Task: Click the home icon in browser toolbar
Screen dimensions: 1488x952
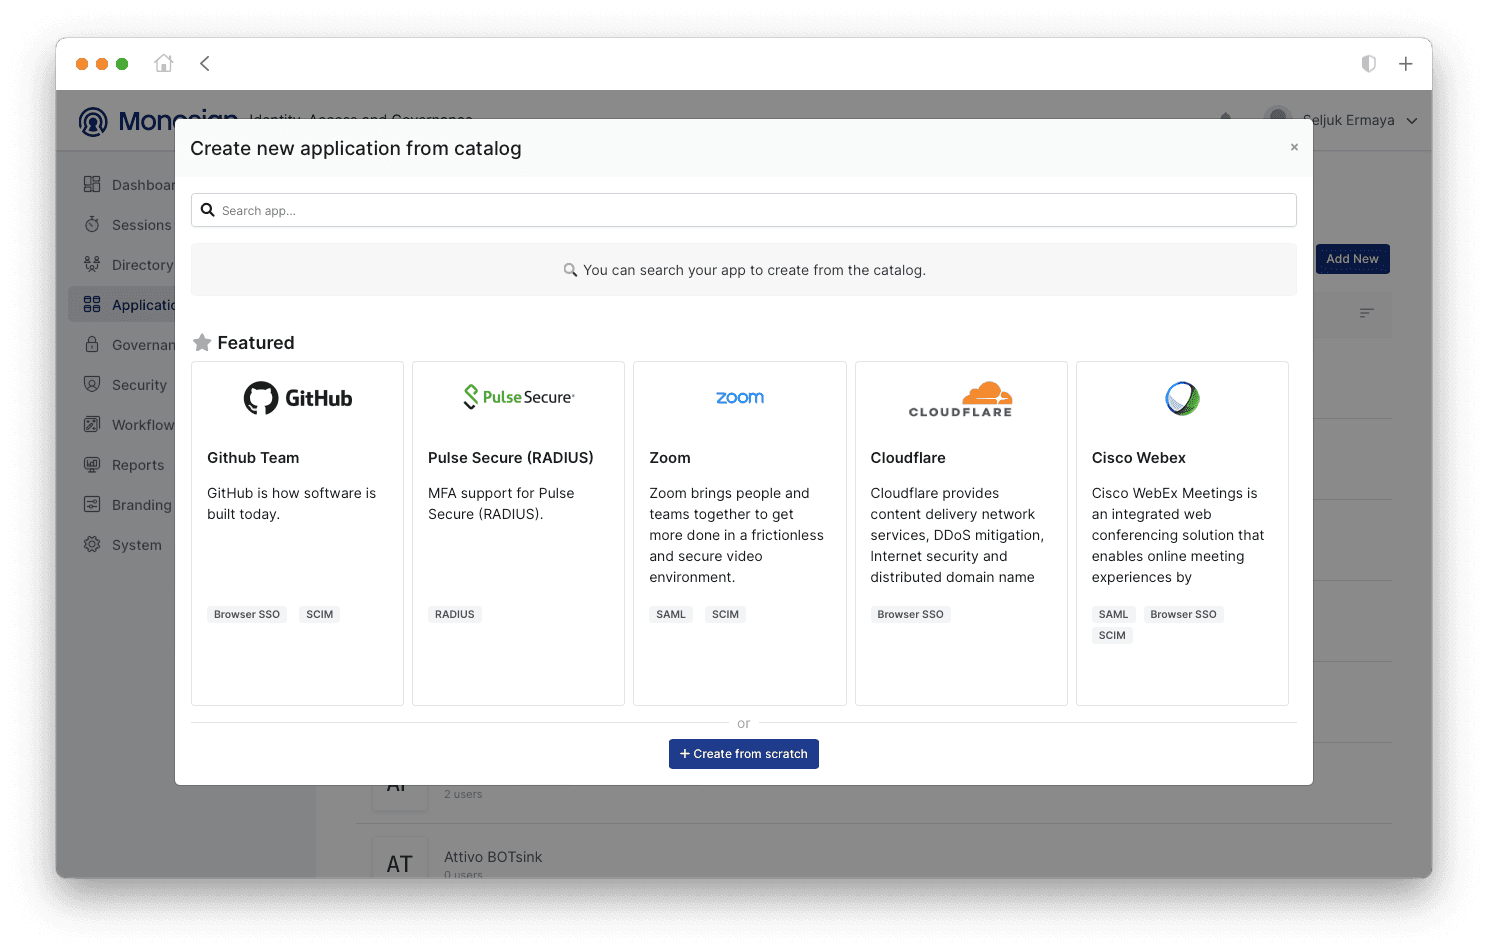Action: [x=164, y=63]
